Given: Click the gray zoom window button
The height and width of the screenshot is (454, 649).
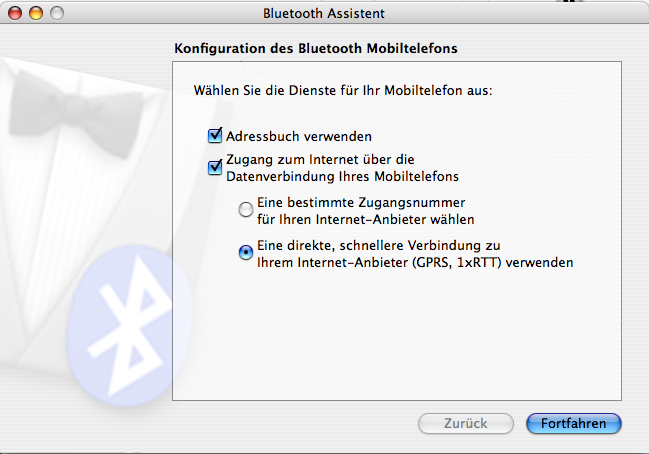Looking at the screenshot, I should (x=57, y=13).
